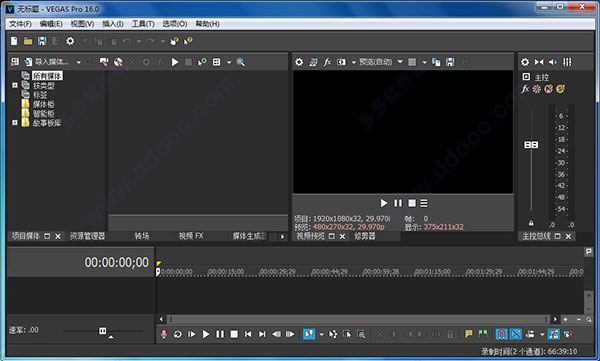Select the 标签 tree item
Viewport: 600px width, 361px height.
(x=40, y=95)
